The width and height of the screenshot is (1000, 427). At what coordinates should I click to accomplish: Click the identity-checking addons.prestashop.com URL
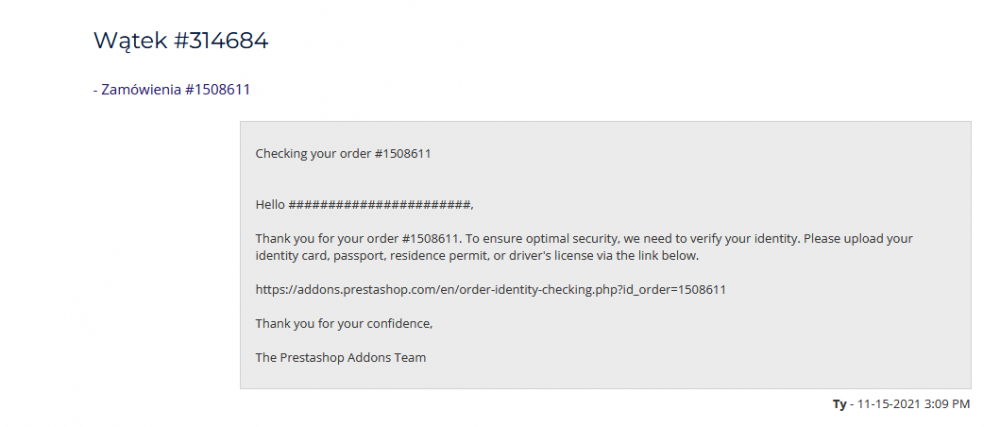point(490,289)
